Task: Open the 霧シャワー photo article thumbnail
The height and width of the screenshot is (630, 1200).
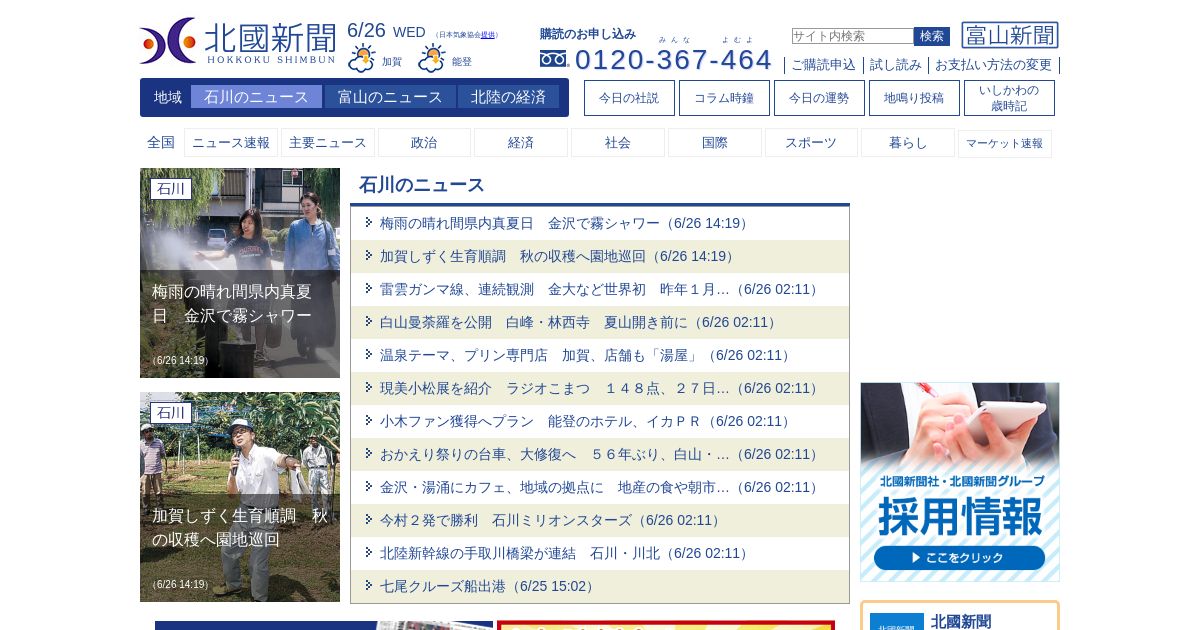Action: tap(240, 273)
